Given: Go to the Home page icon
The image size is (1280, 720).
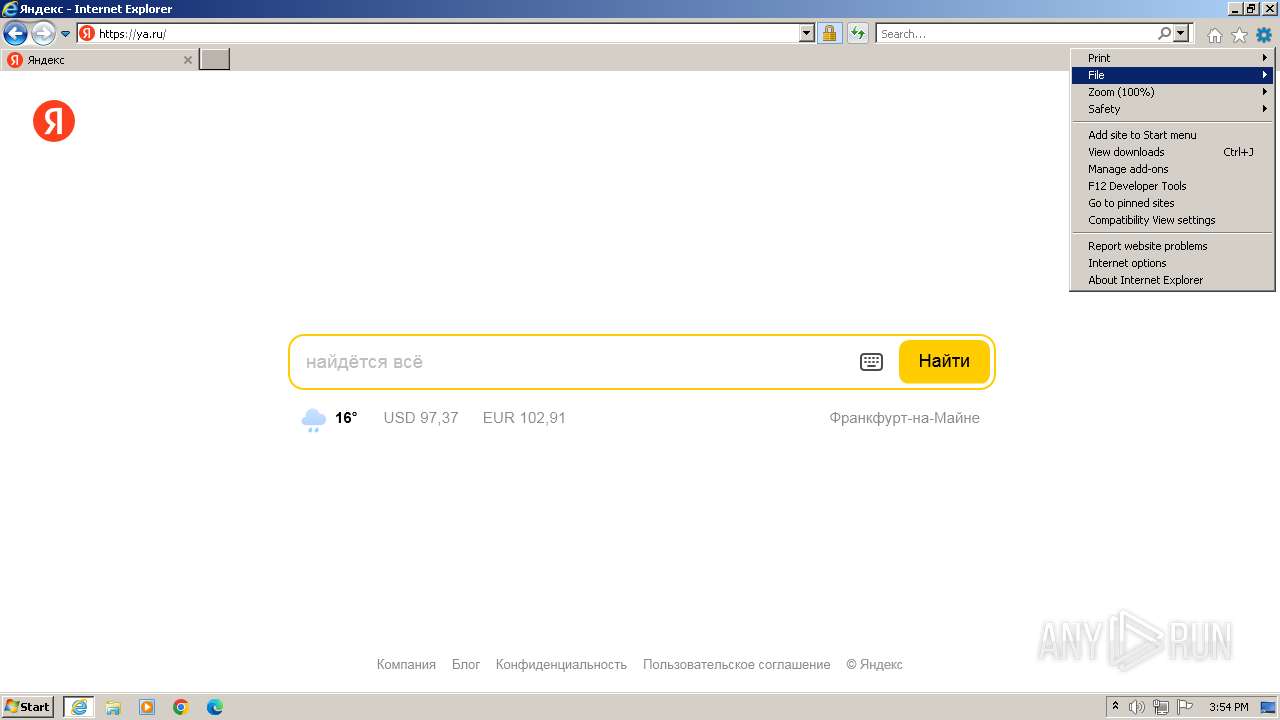Looking at the screenshot, I should tap(1214, 35).
